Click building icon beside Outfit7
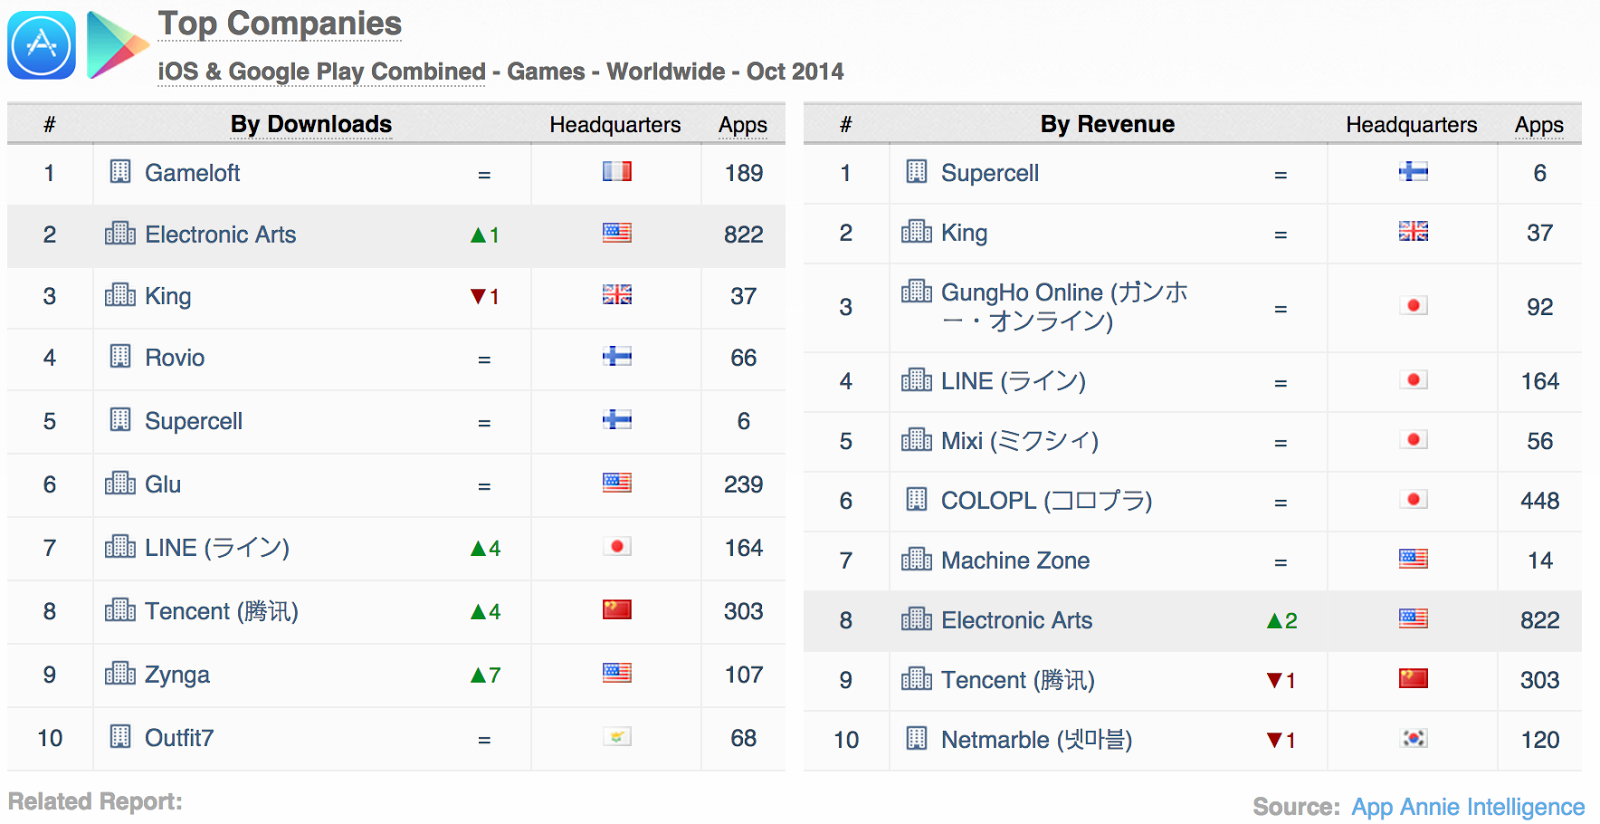This screenshot has width=1600, height=824. [120, 737]
